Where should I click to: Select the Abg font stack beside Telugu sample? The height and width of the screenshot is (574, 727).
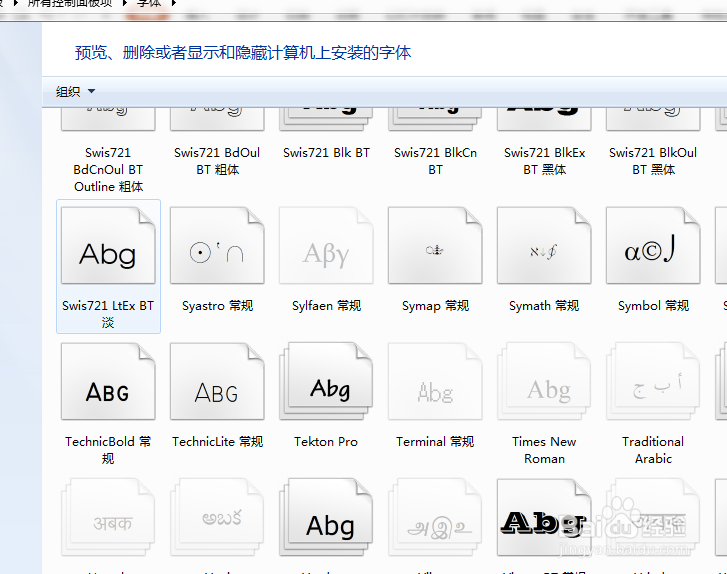pyautogui.click(x=326, y=517)
